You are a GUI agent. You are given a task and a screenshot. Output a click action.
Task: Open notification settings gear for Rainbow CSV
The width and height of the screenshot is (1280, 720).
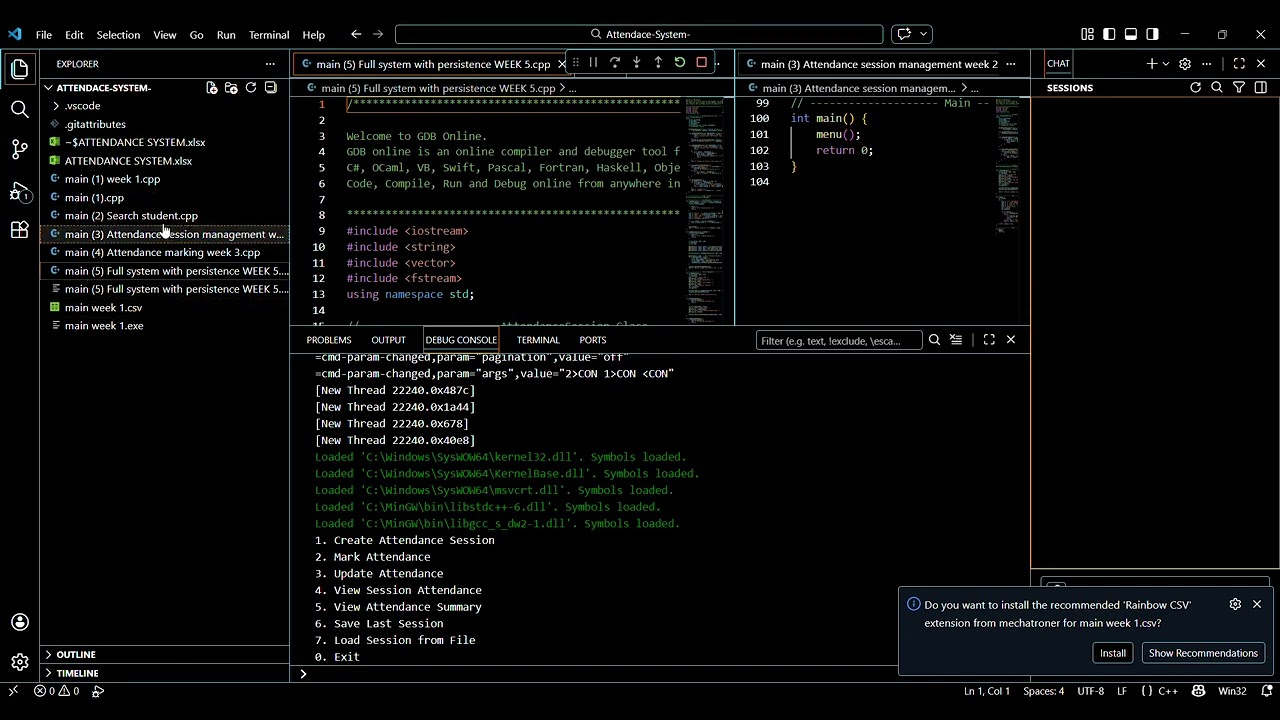(x=1235, y=604)
